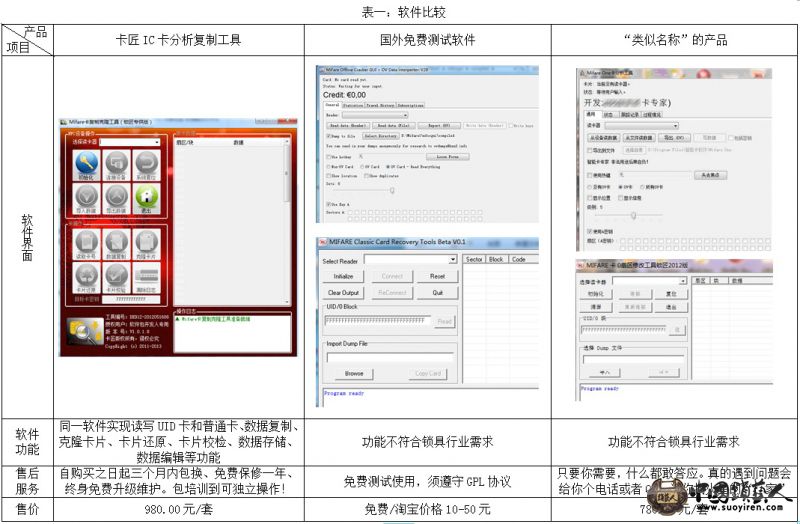Click Browse button under Import Dump File
Screen dimensions: 800x524
tap(354, 373)
